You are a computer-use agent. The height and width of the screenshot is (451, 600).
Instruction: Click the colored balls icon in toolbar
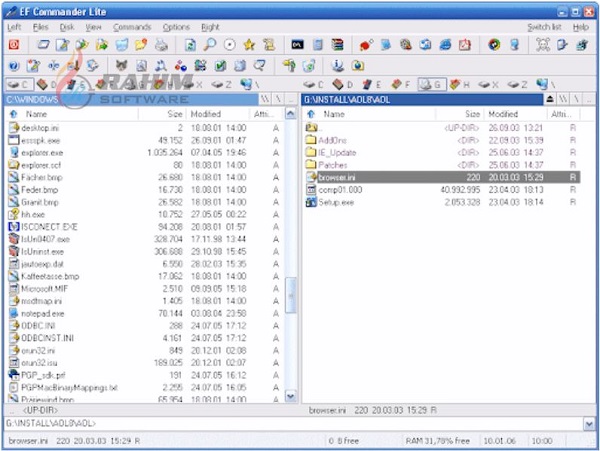pyautogui.click(x=180, y=66)
